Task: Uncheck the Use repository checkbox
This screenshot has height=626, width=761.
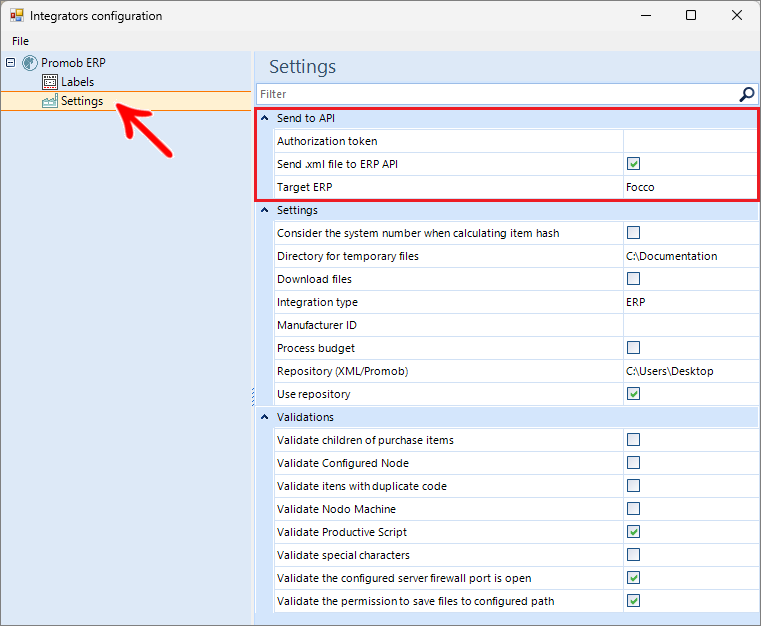Action: (633, 394)
